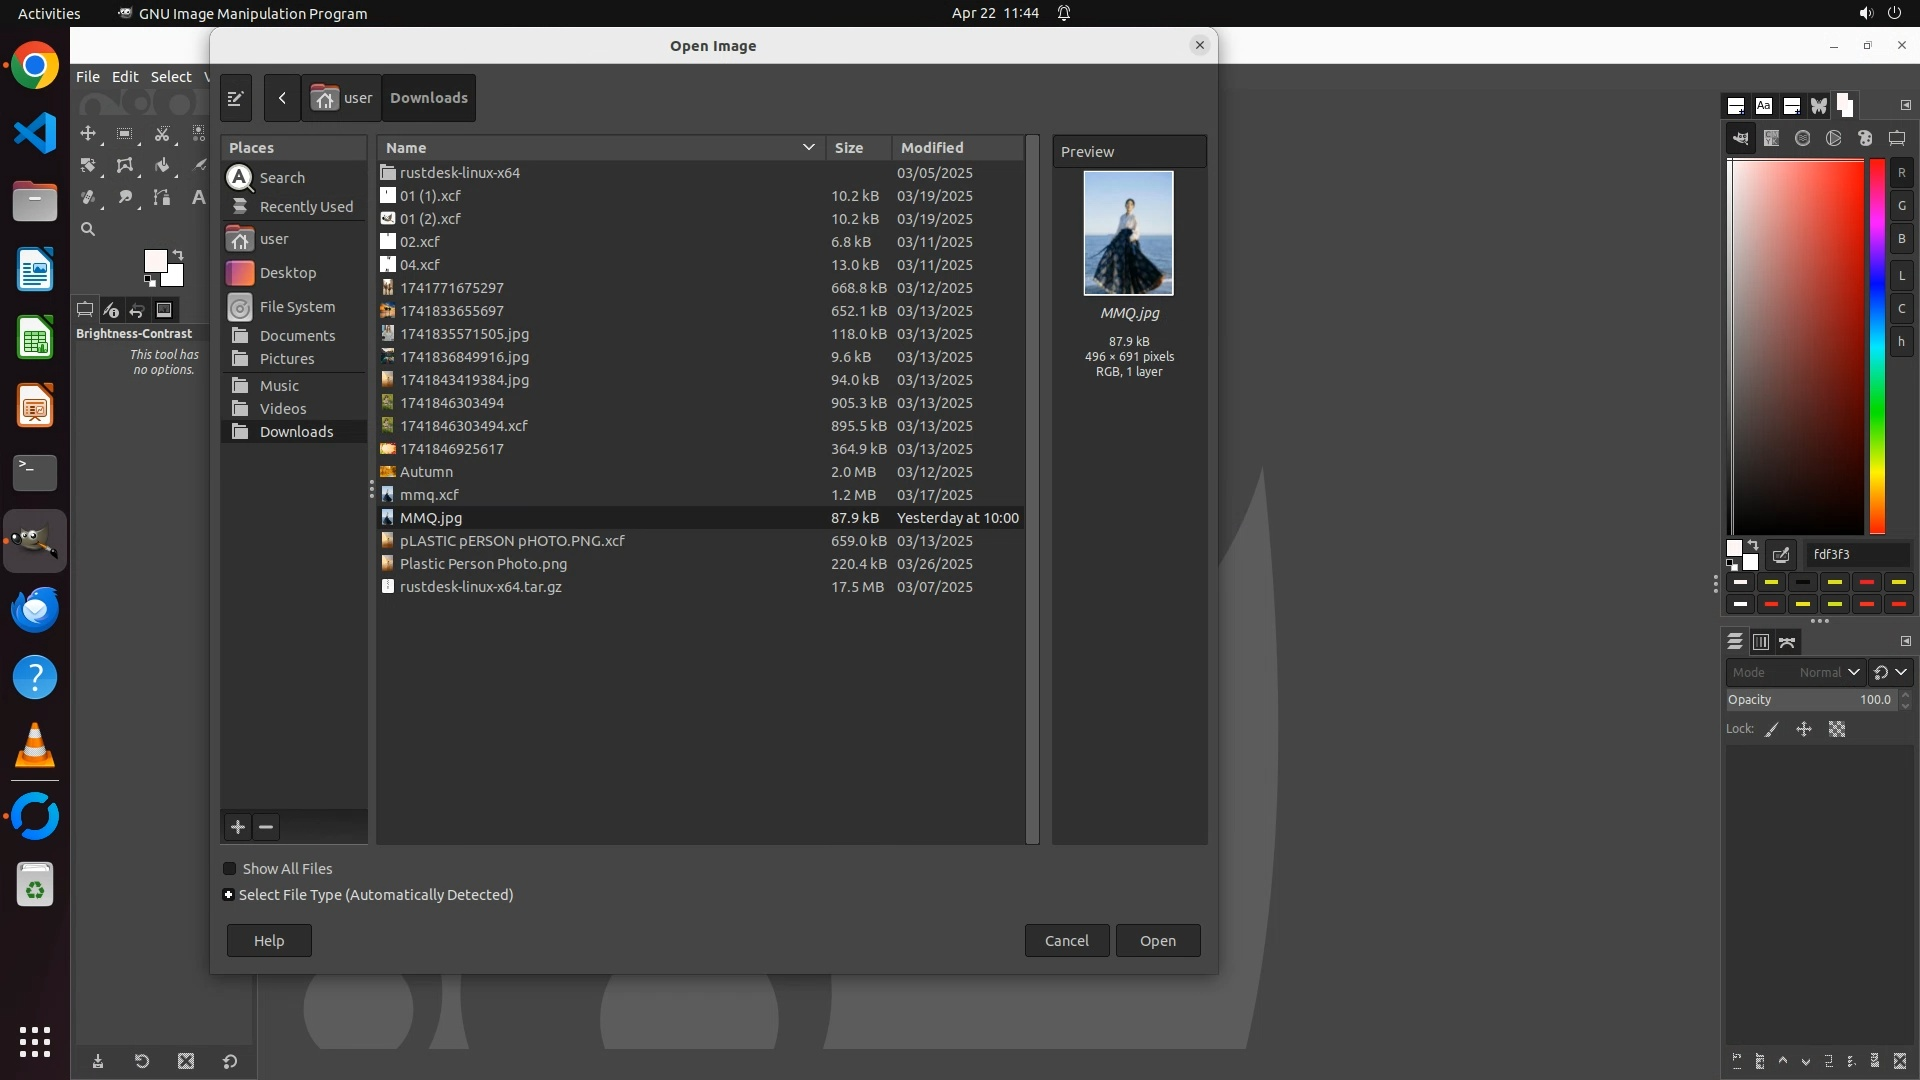Open the layer Mode dropdown
Screen dimensions: 1920x1080
1797,673
